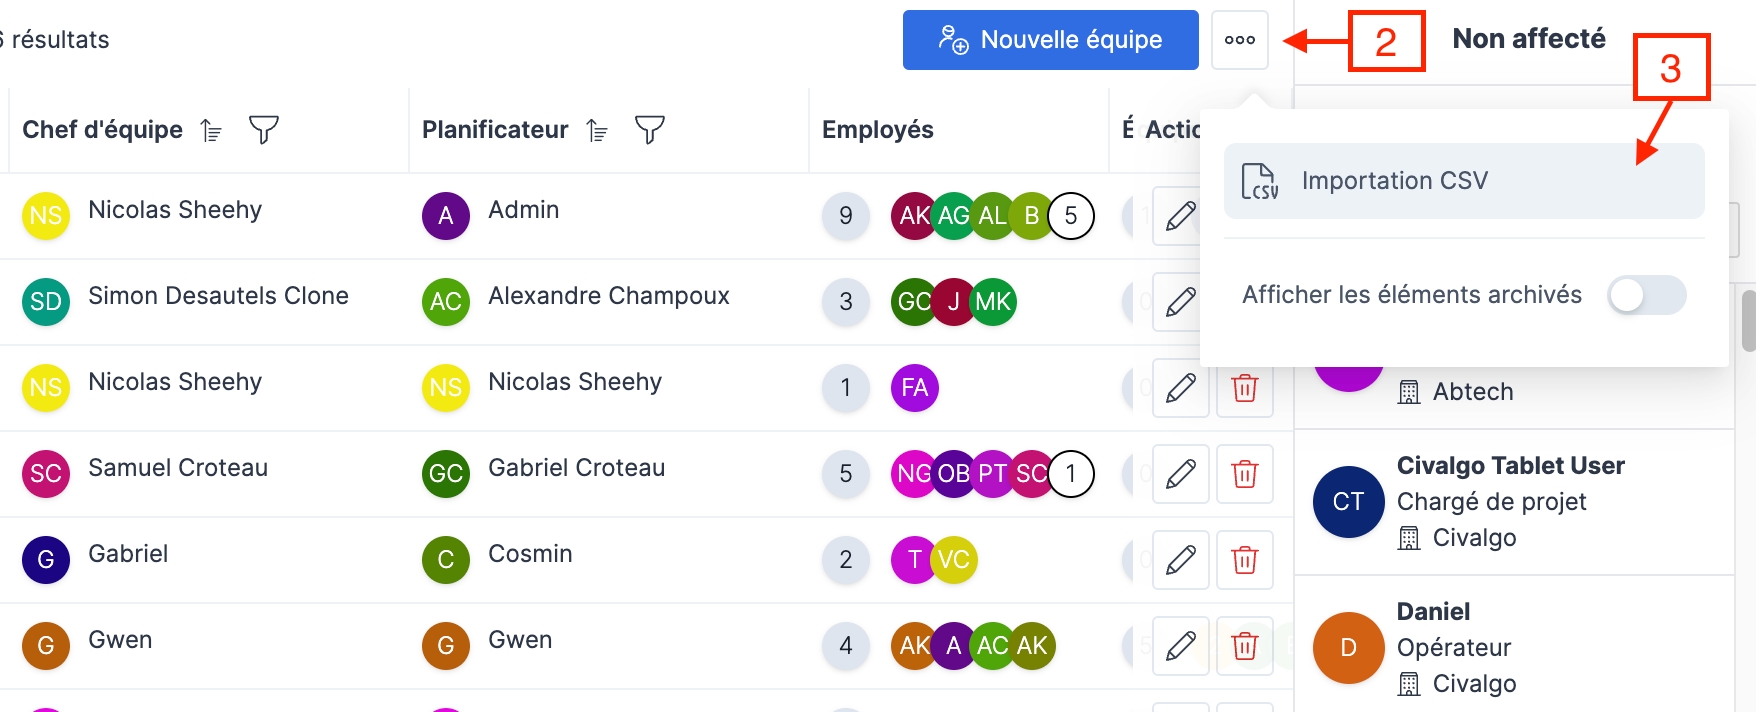Click the Employés column header
The width and height of the screenshot is (1756, 712).
(x=877, y=130)
